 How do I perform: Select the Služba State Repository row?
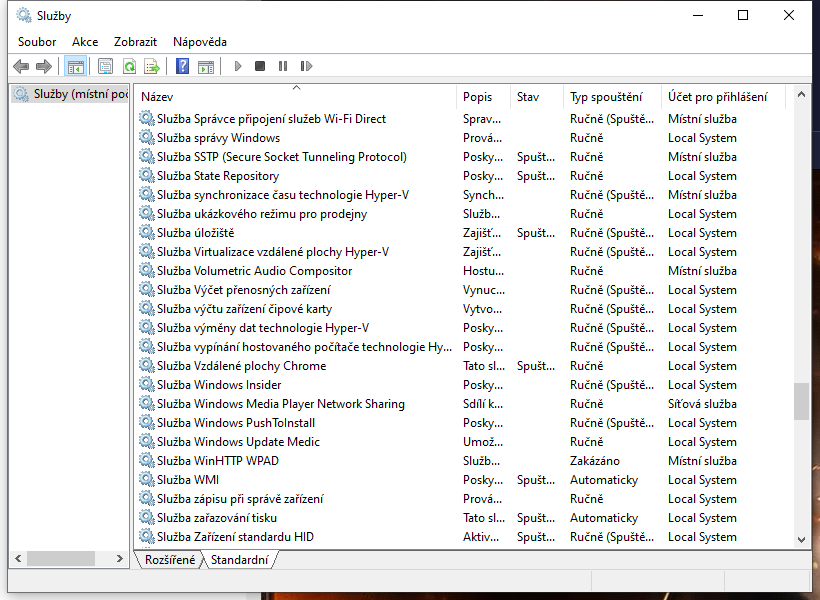(x=460, y=176)
